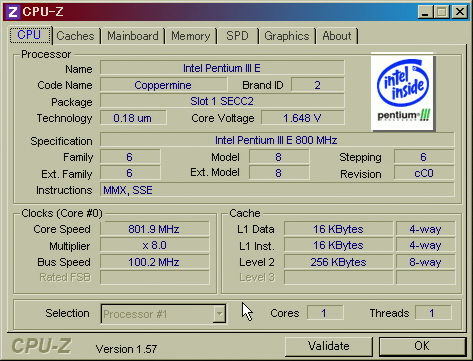Click the 0.18 um technology value
The width and height of the screenshot is (473, 361).
pyautogui.click(x=133, y=118)
